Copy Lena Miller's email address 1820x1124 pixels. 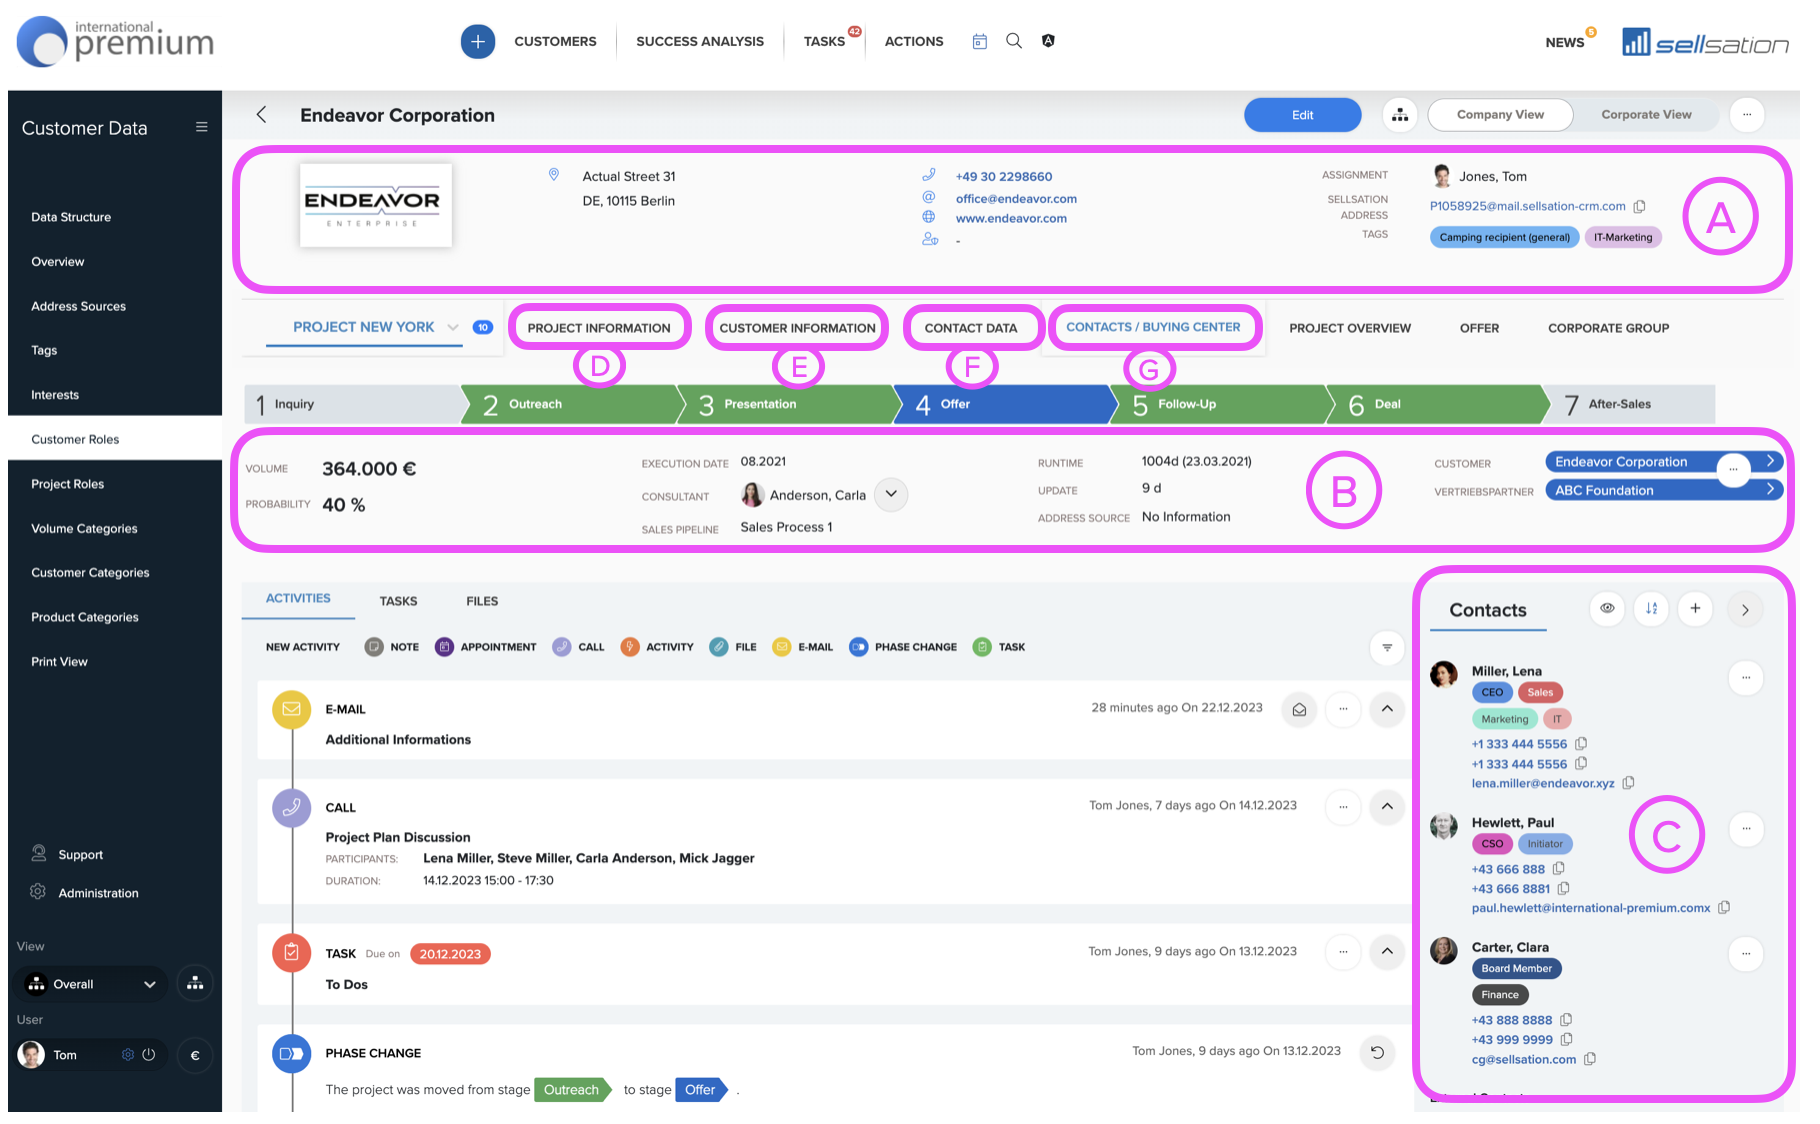pos(1629,783)
